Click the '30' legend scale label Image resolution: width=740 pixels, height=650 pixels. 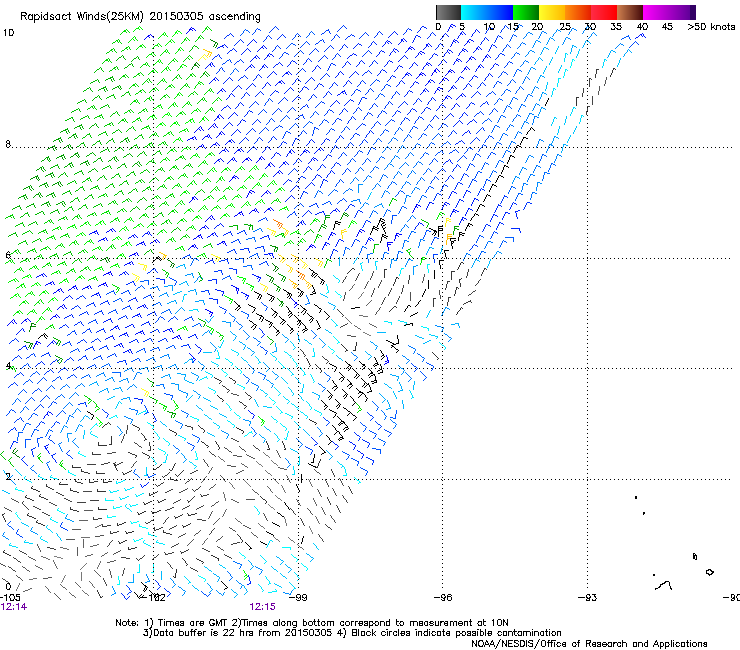pos(590,27)
